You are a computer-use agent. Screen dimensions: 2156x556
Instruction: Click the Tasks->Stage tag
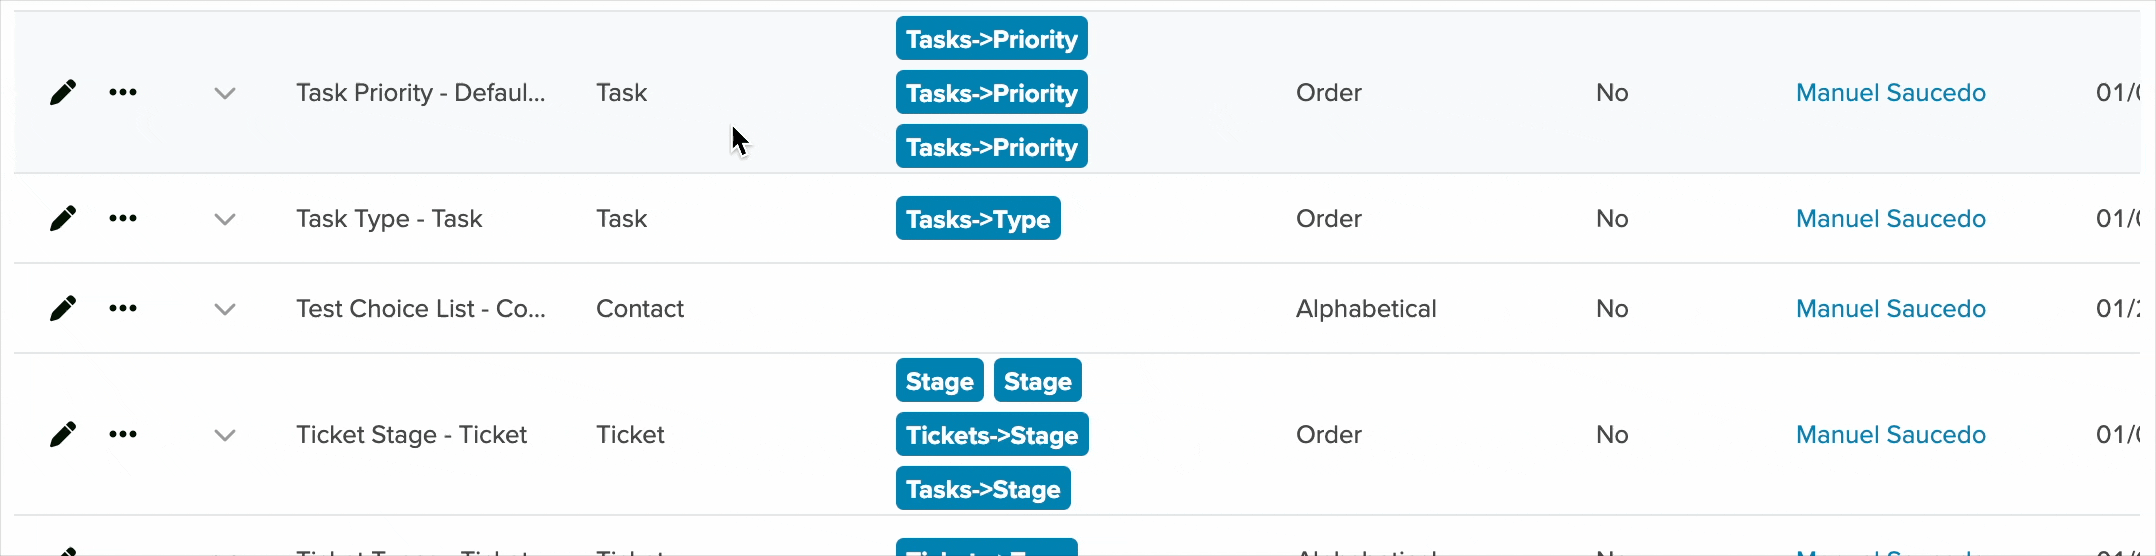coord(983,488)
